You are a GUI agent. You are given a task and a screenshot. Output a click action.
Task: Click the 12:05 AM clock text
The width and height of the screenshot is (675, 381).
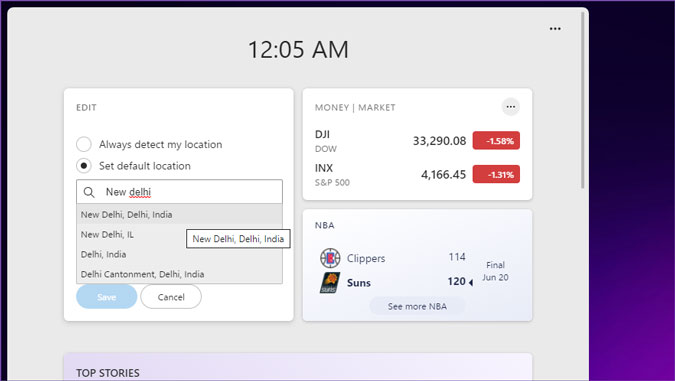point(298,49)
